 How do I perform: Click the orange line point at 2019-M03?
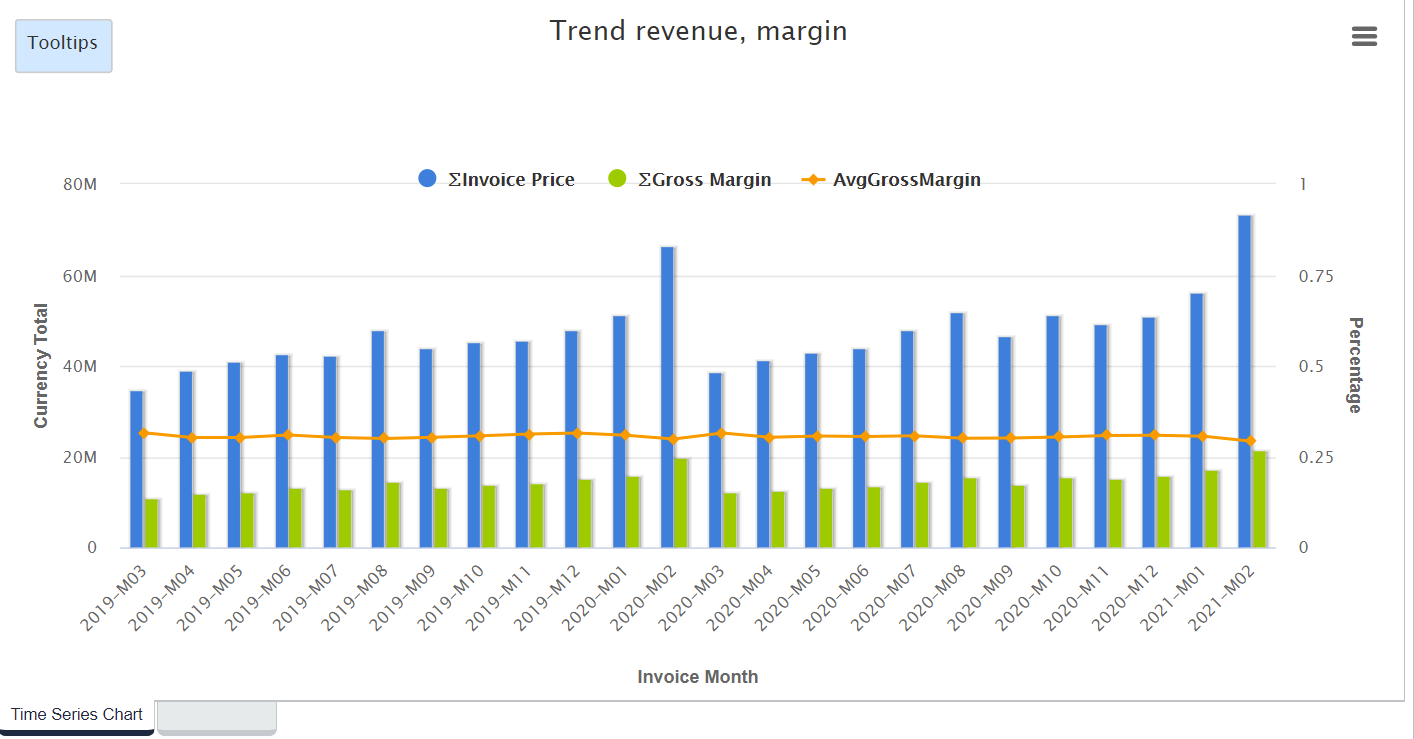[x=144, y=433]
